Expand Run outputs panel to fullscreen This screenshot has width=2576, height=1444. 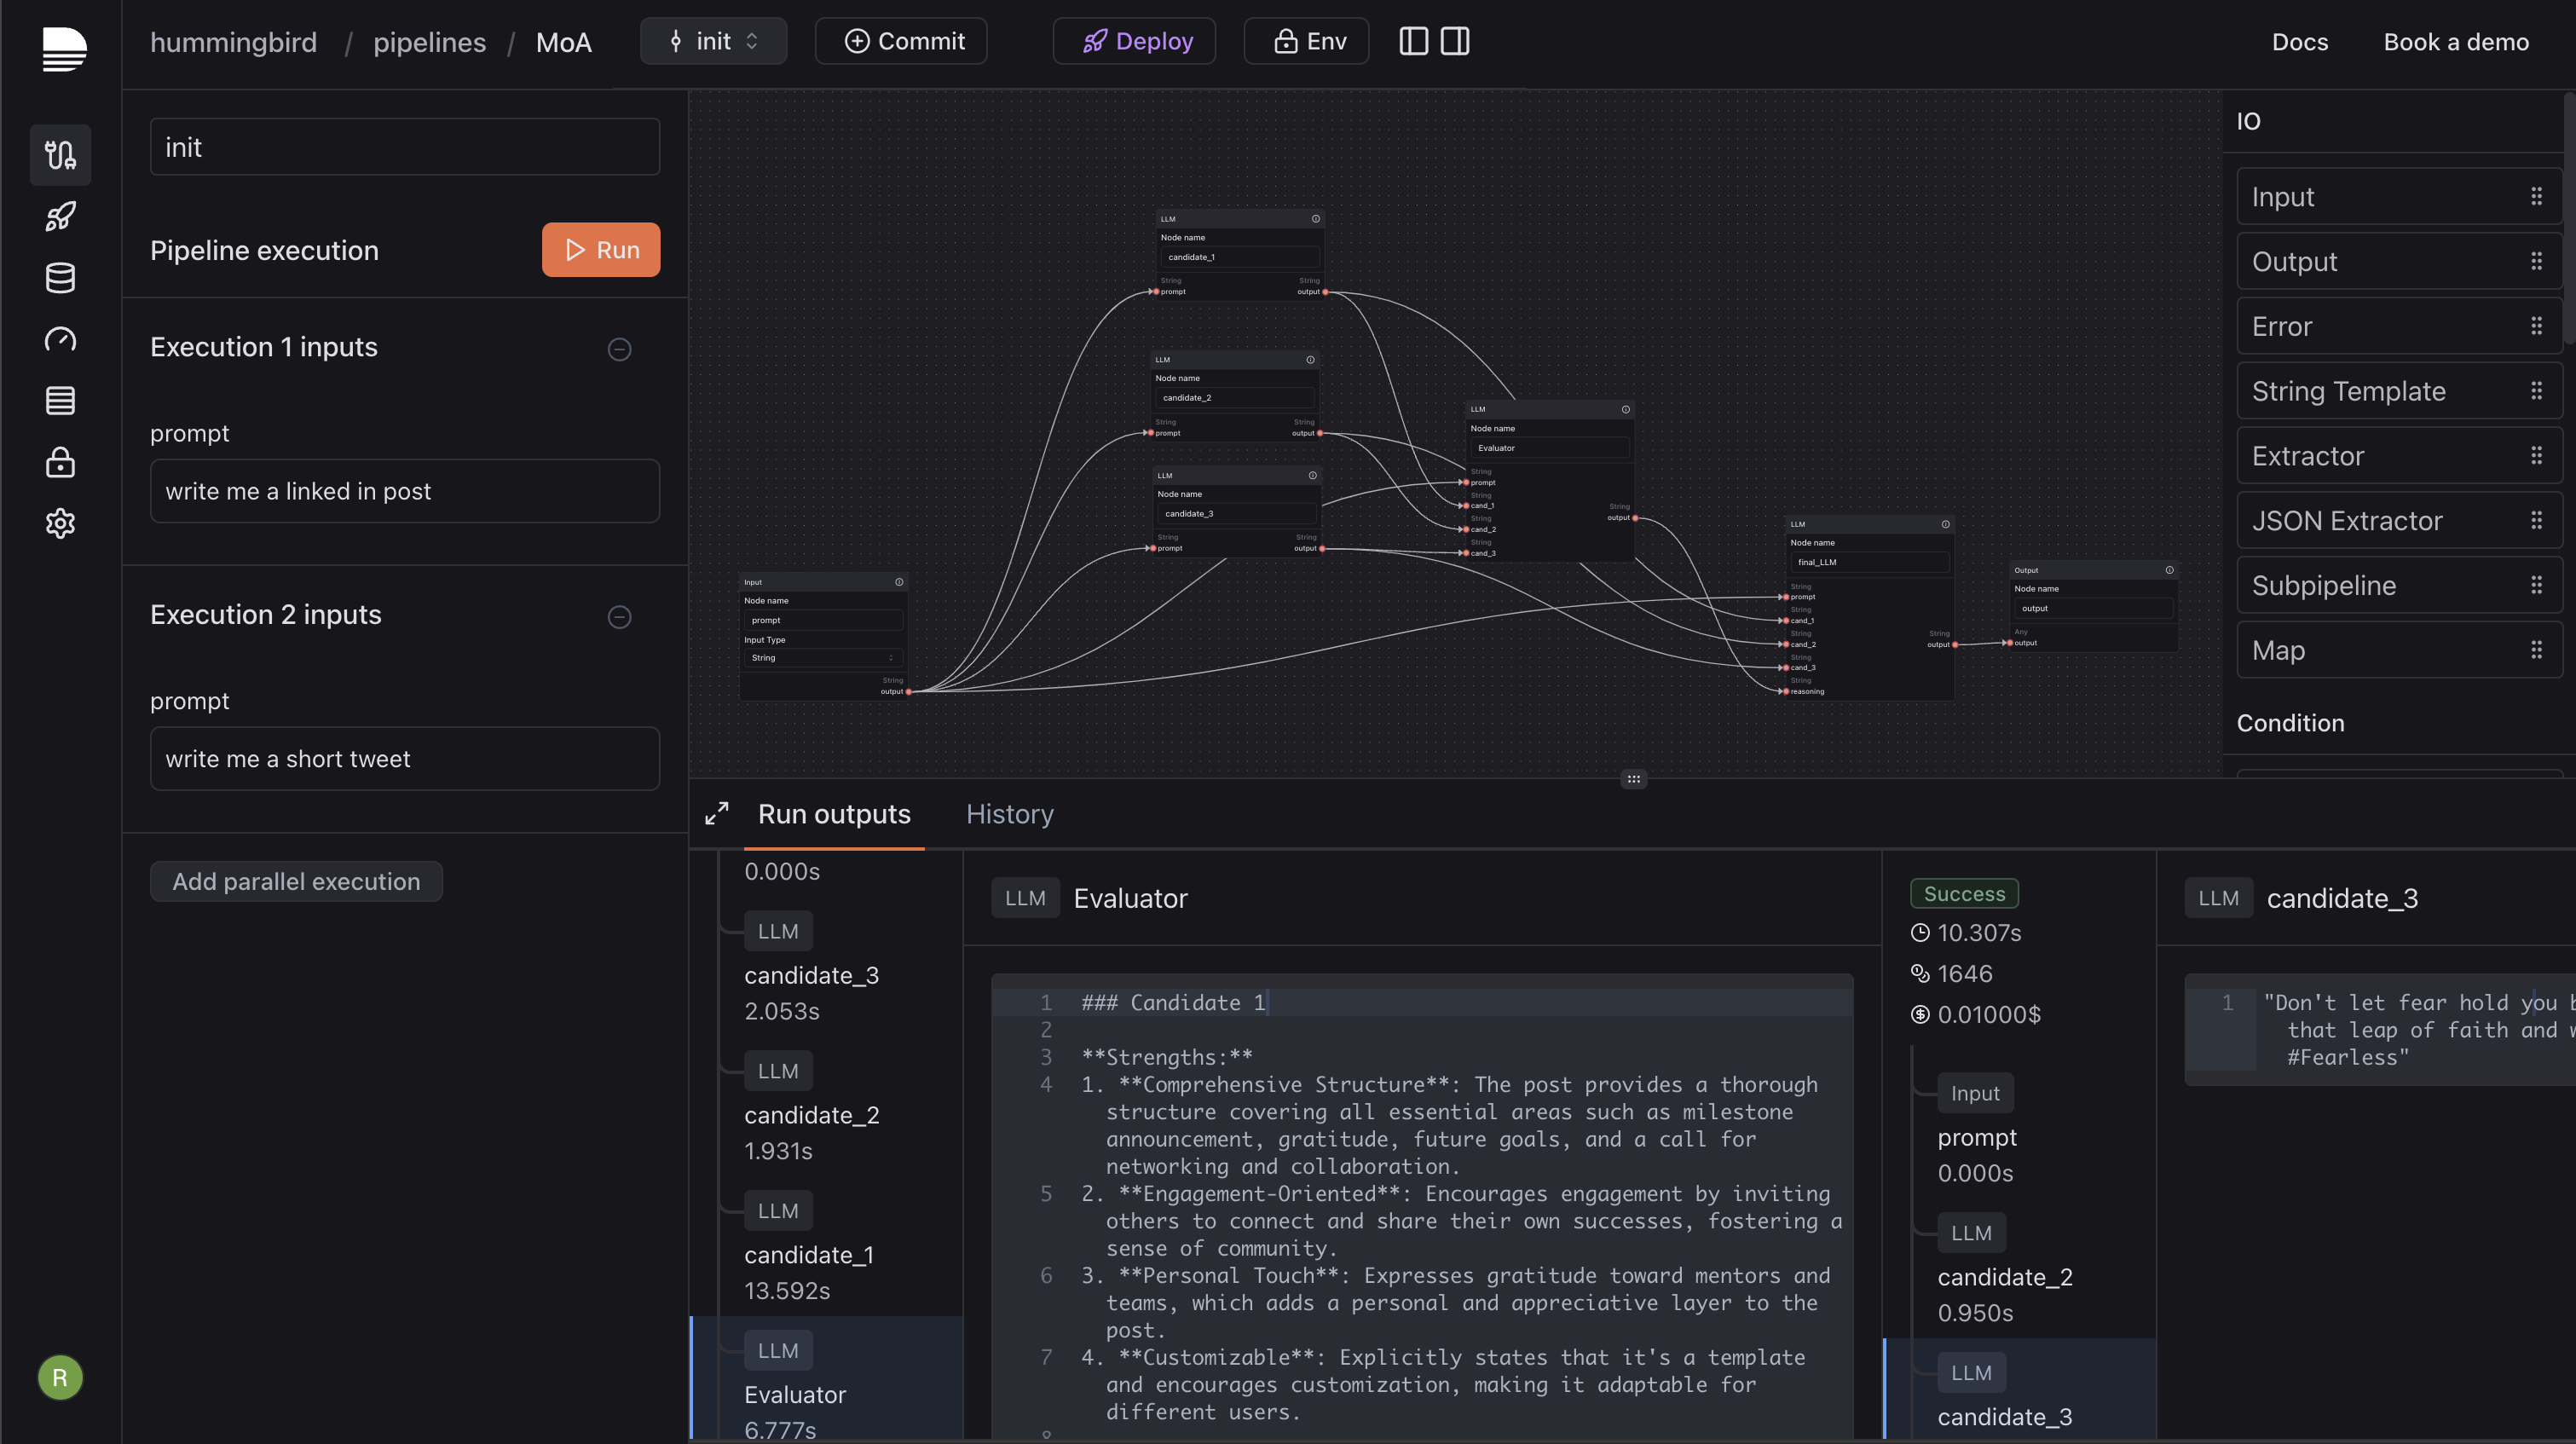point(717,814)
